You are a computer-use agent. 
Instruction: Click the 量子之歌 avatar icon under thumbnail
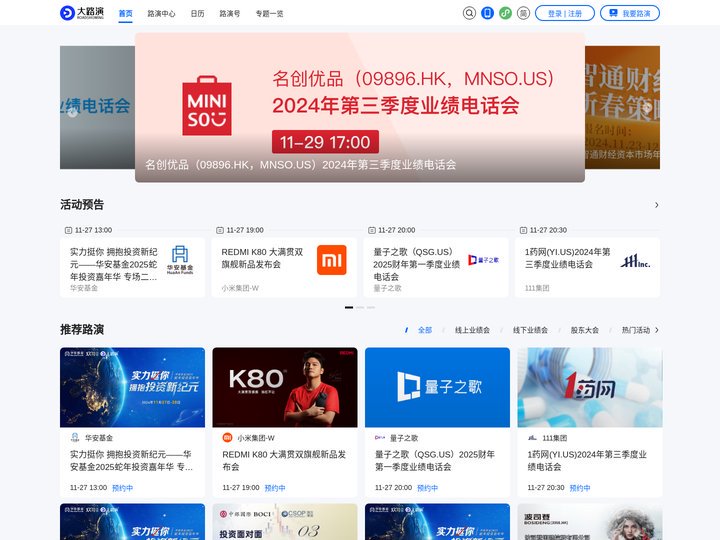pos(380,438)
